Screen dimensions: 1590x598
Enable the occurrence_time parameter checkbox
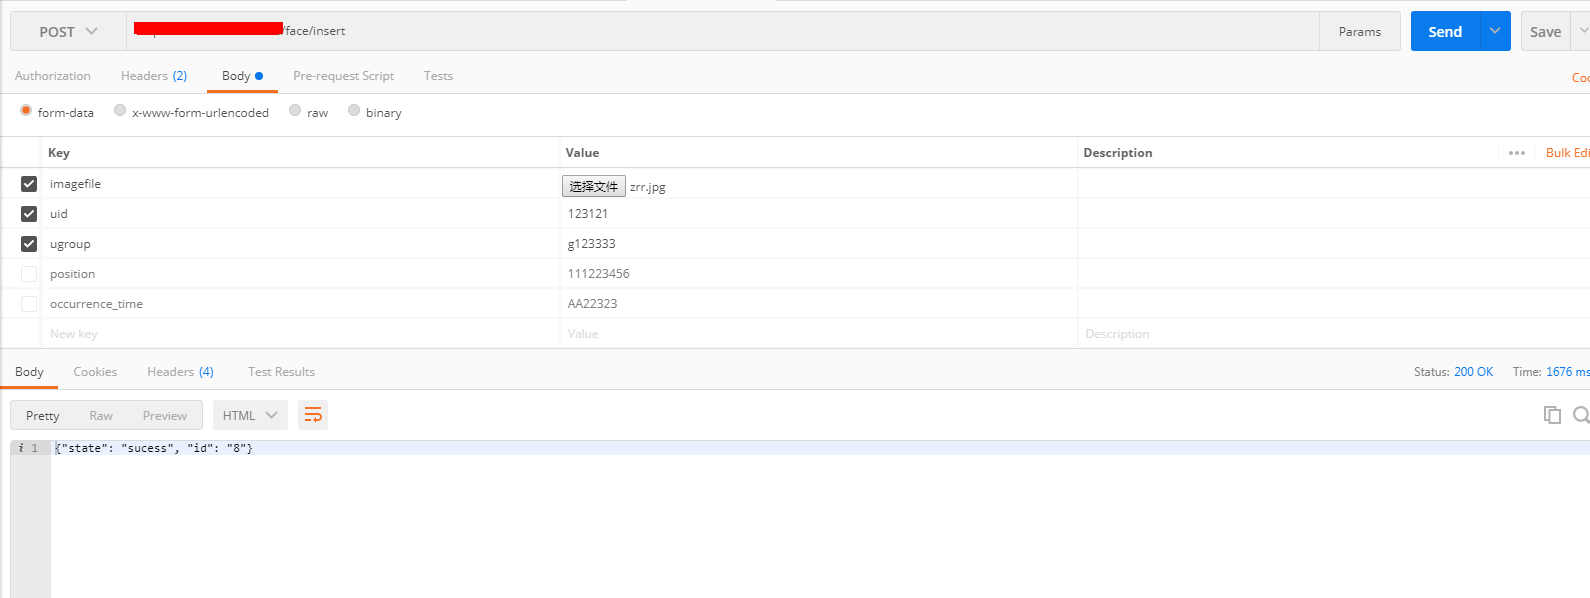click(x=29, y=304)
